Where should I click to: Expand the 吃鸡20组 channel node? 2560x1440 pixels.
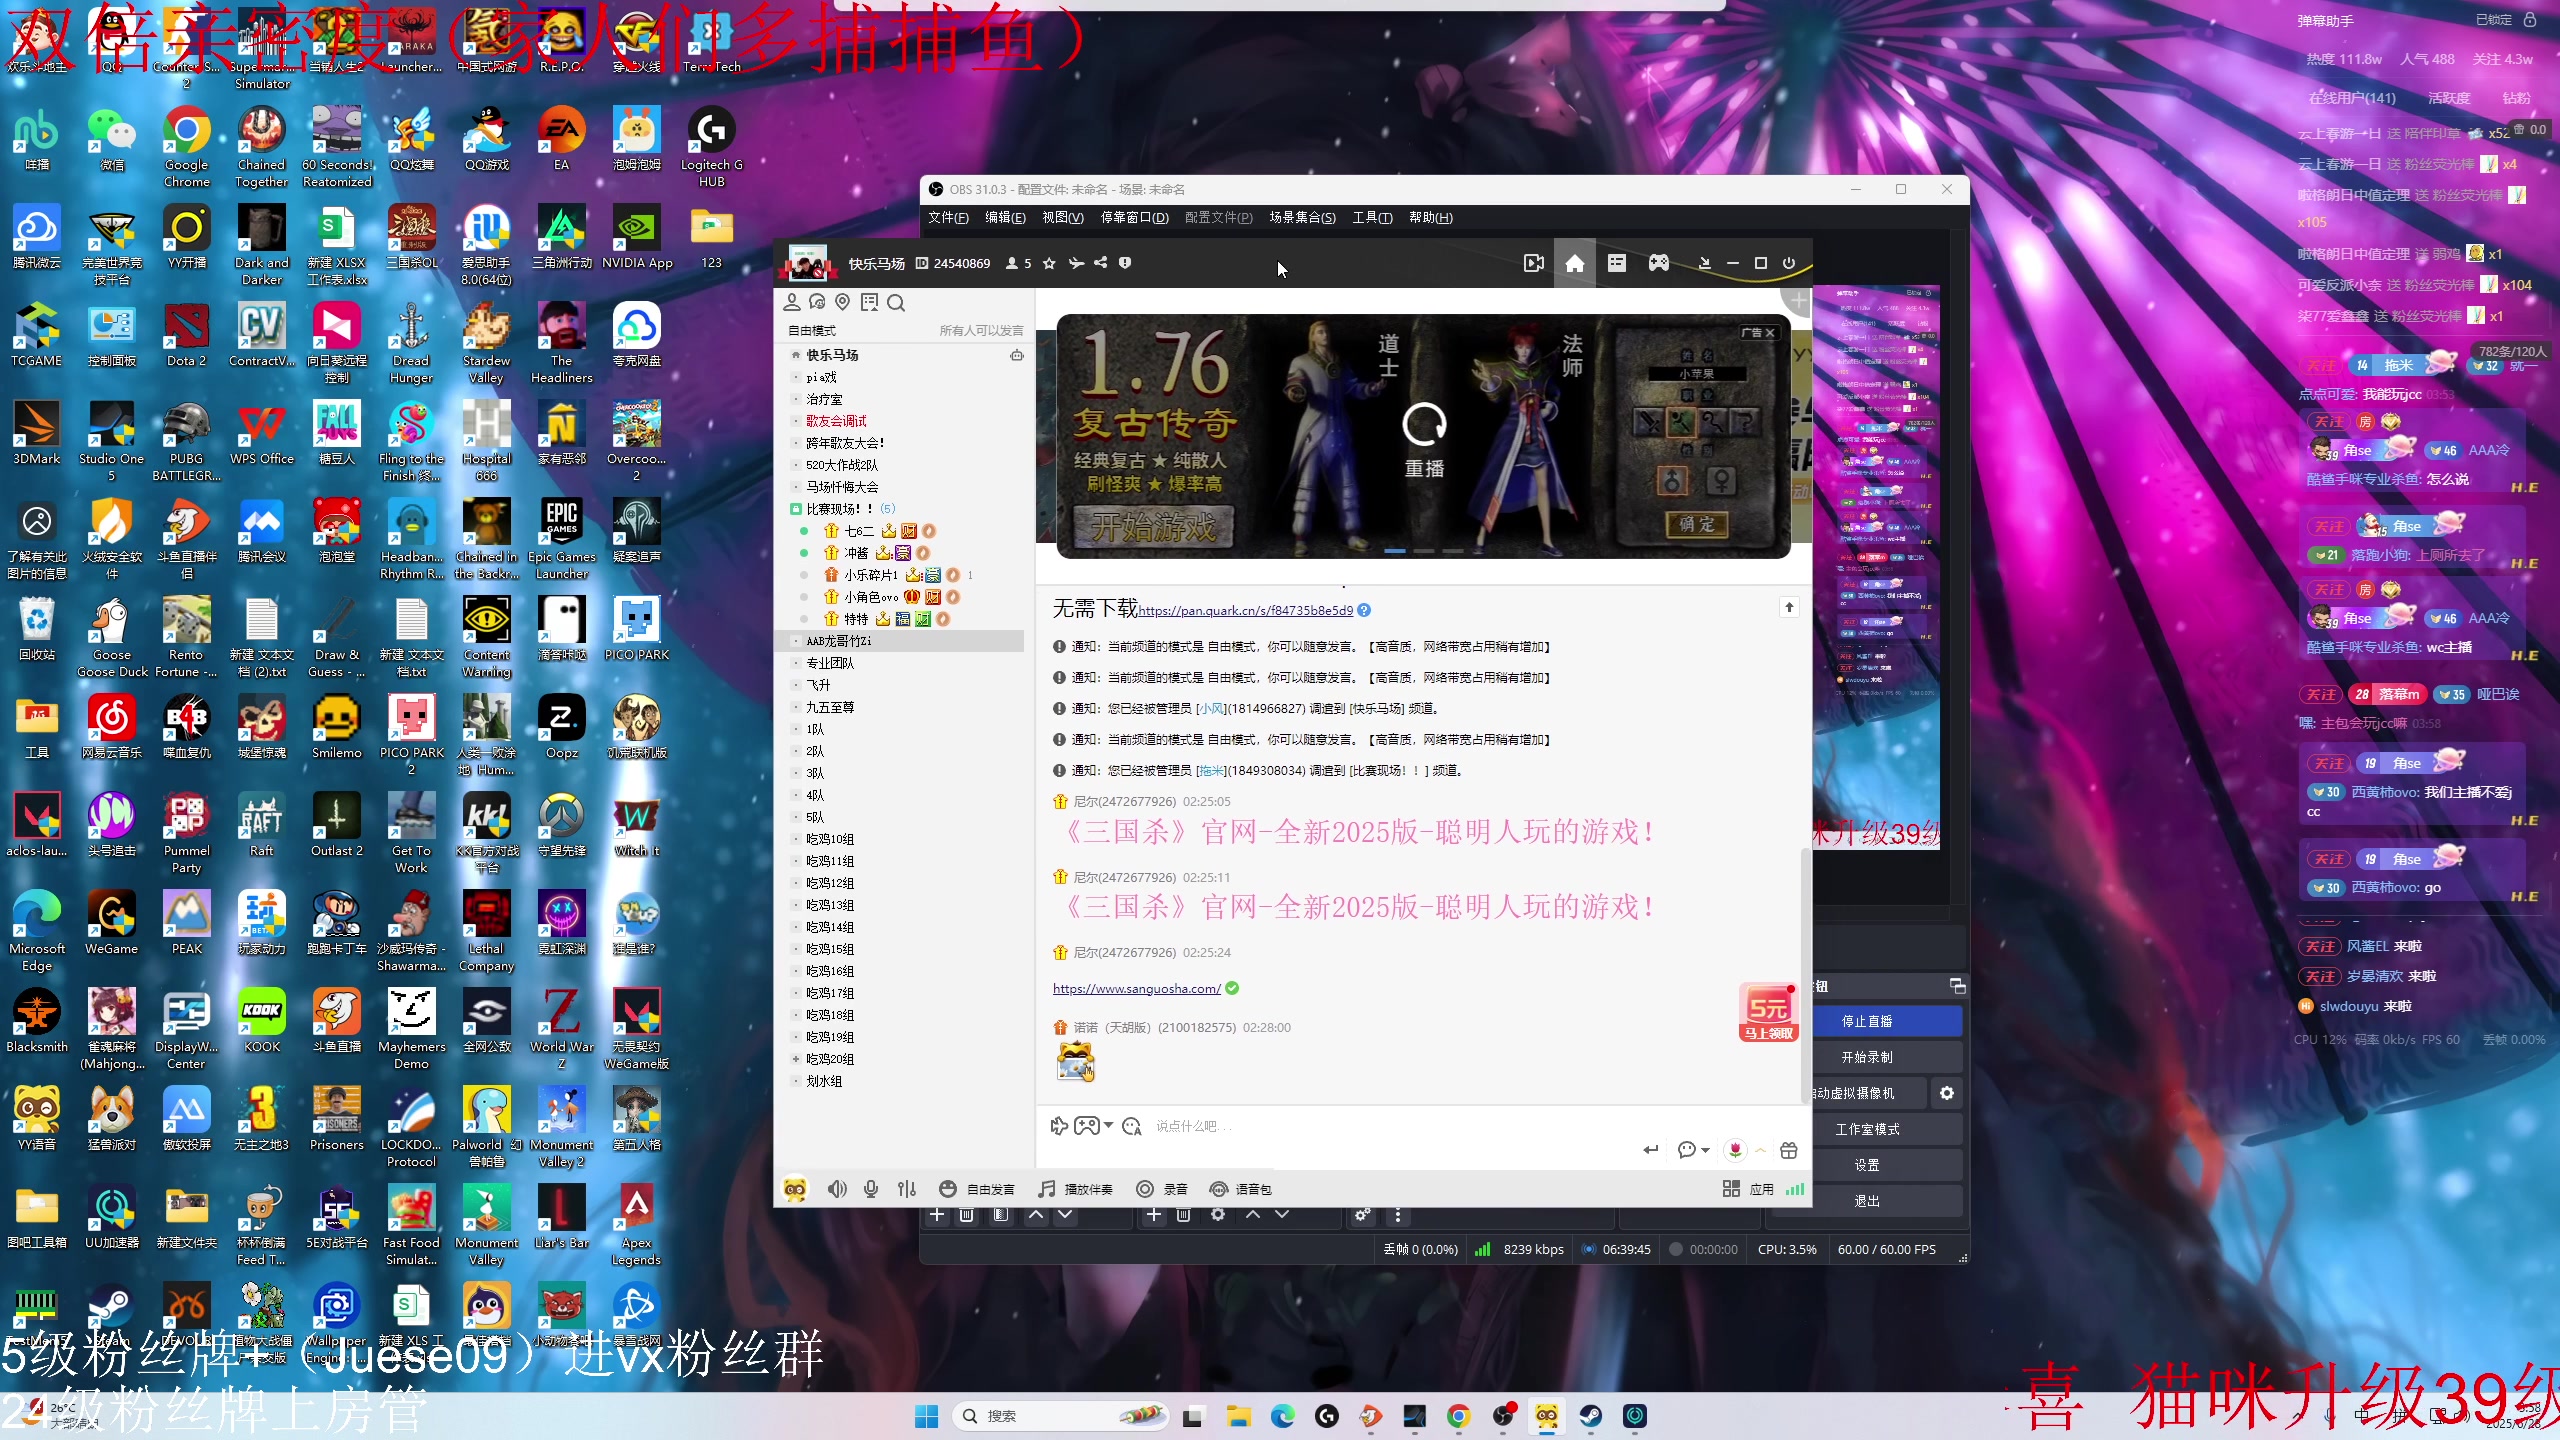[x=796, y=1059]
